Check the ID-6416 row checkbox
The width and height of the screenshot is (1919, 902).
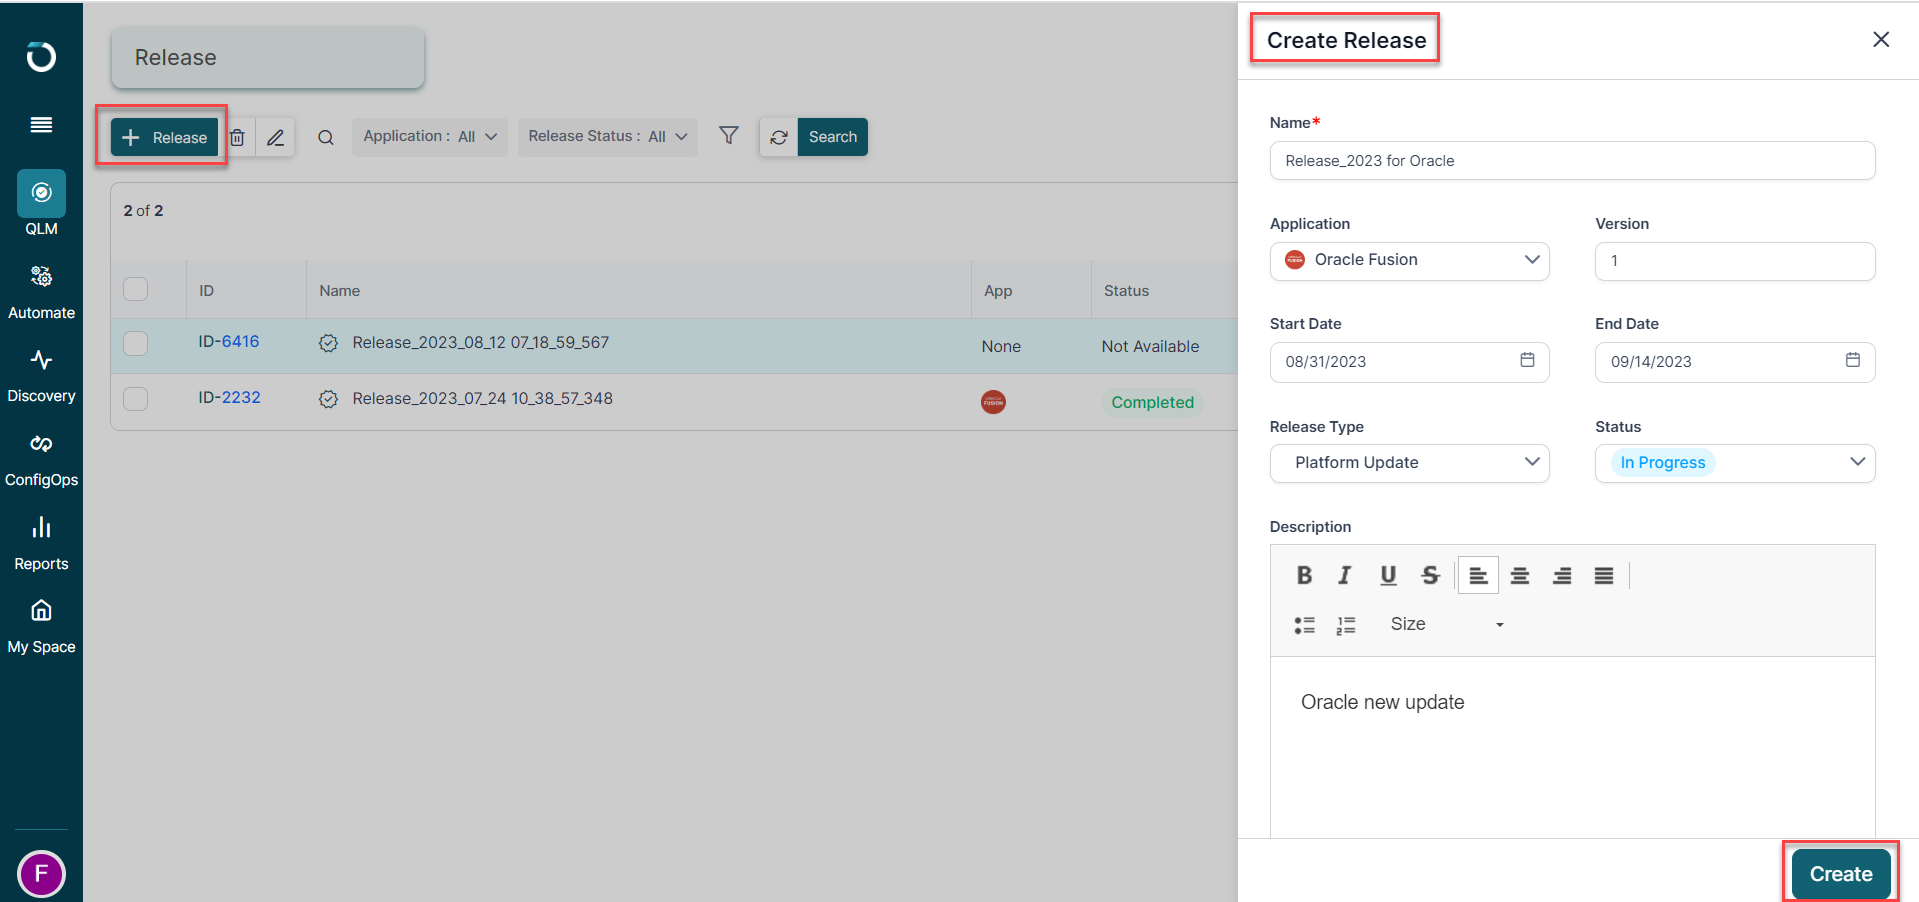pyautogui.click(x=135, y=343)
